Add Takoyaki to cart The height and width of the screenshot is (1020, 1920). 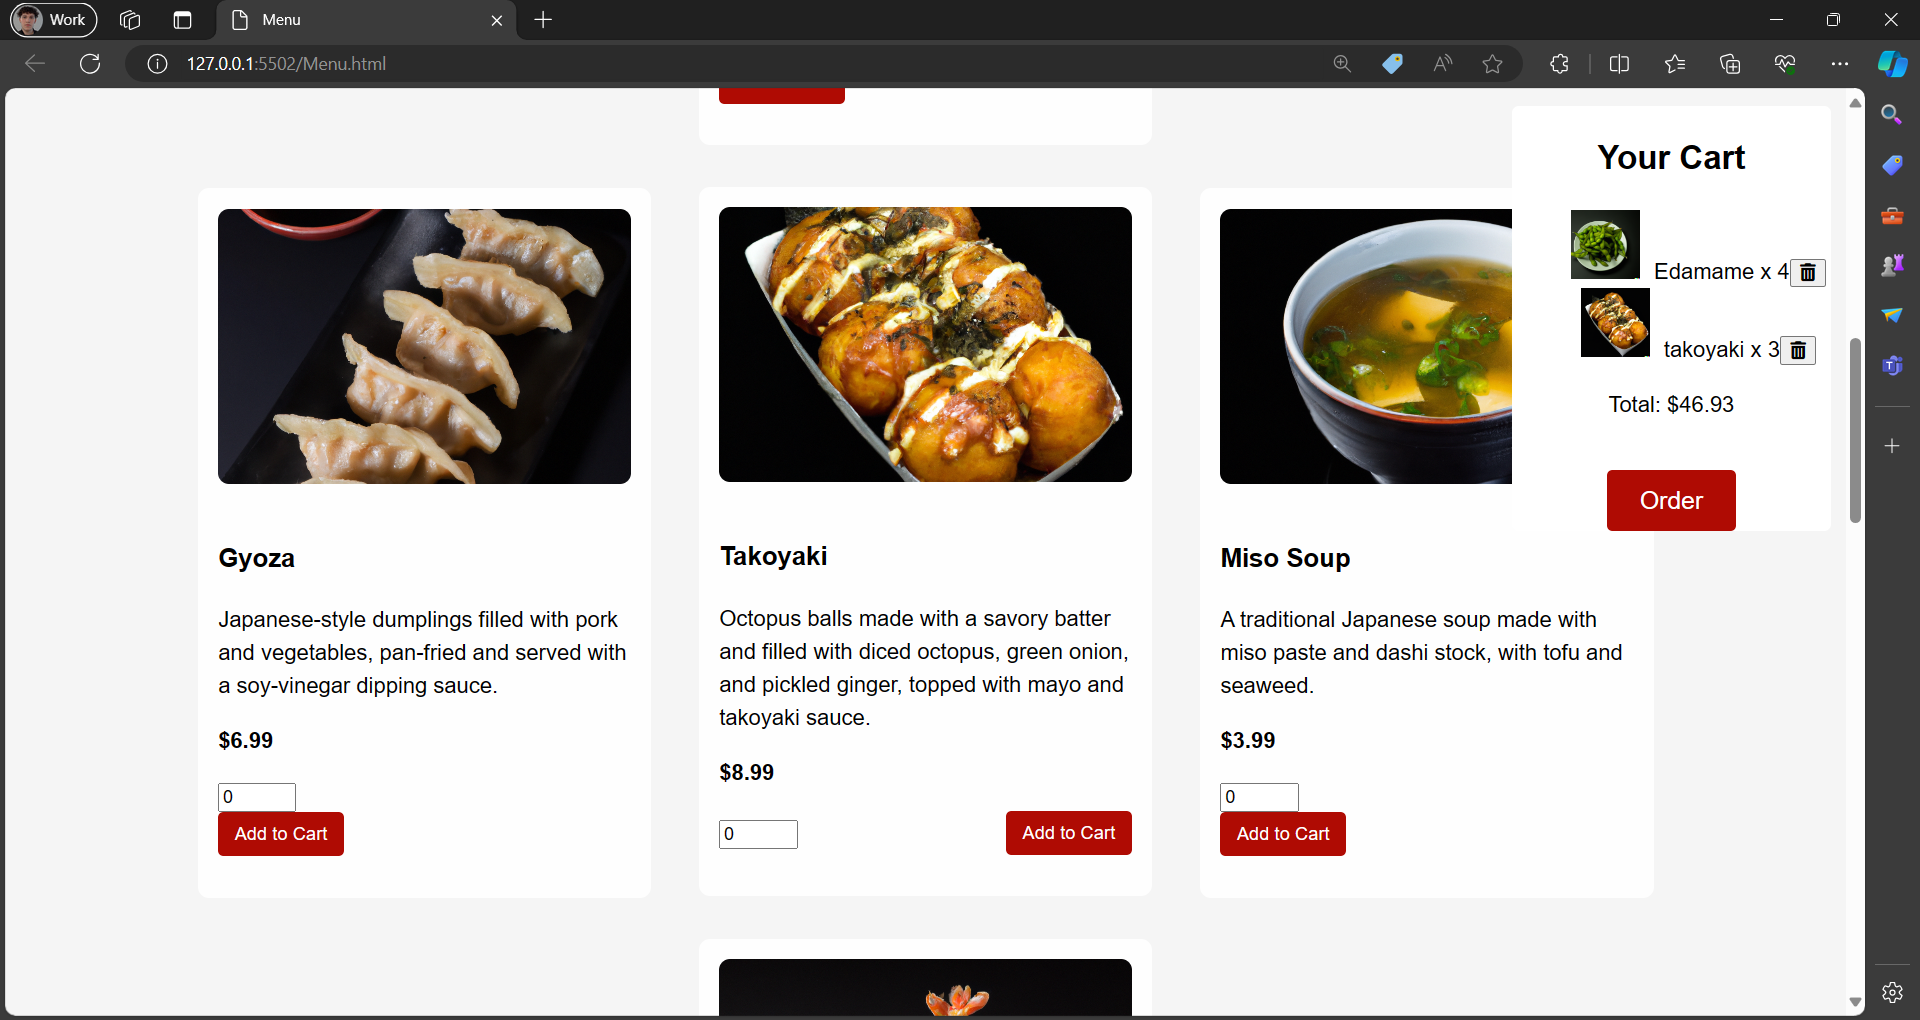click(1069, 833)
